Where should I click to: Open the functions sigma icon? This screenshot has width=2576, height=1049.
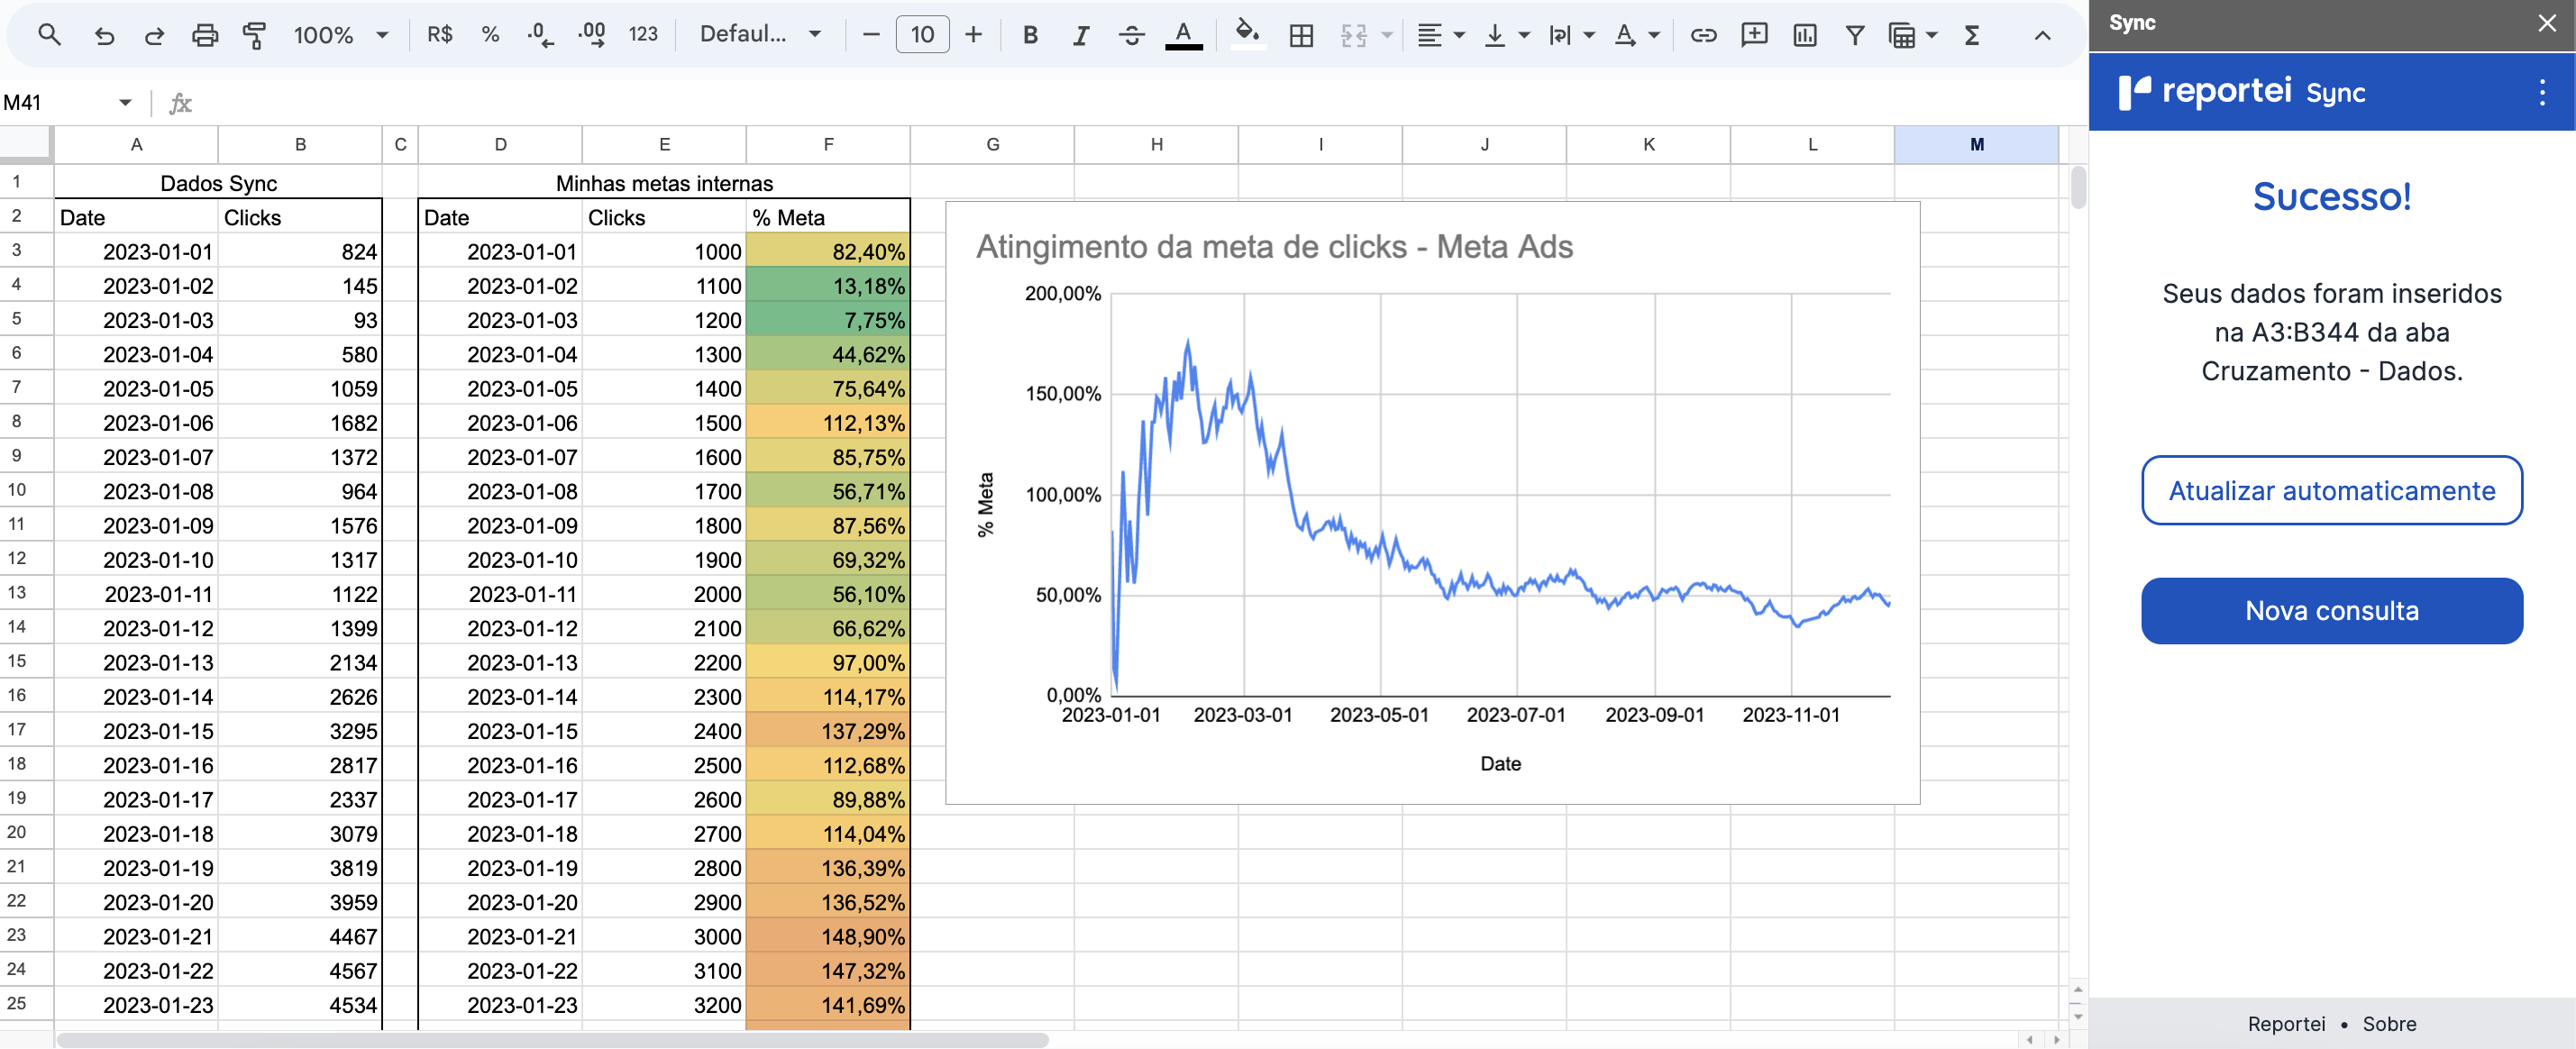[x=1971, y=35]
